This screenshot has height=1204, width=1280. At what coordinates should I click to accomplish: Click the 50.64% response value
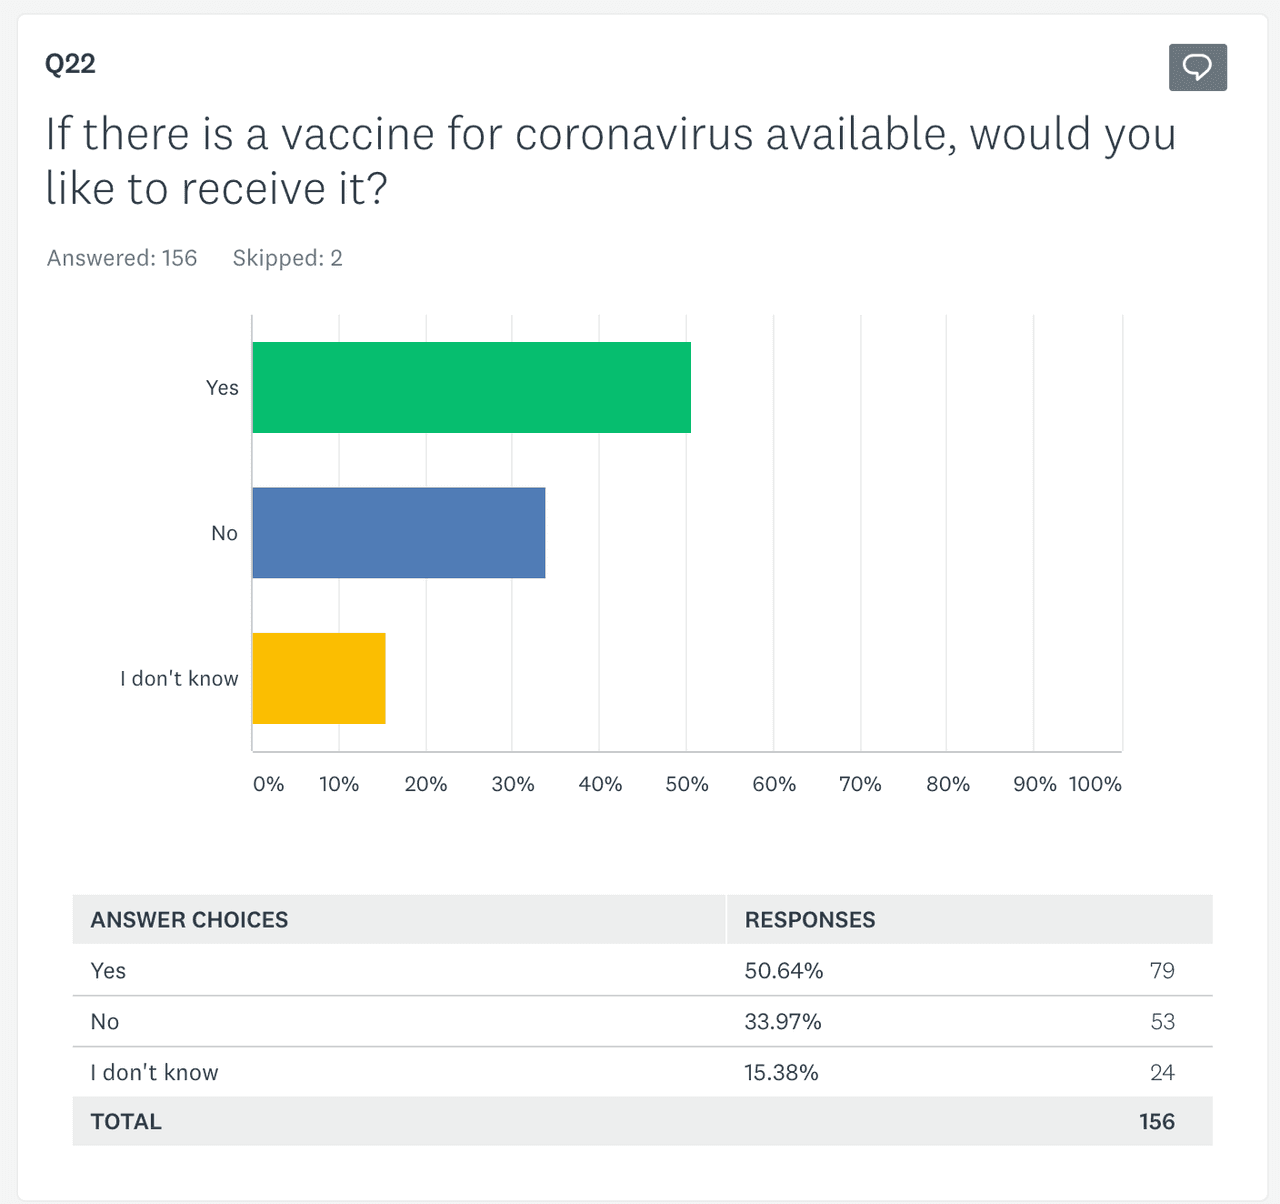tap(784, 971)
